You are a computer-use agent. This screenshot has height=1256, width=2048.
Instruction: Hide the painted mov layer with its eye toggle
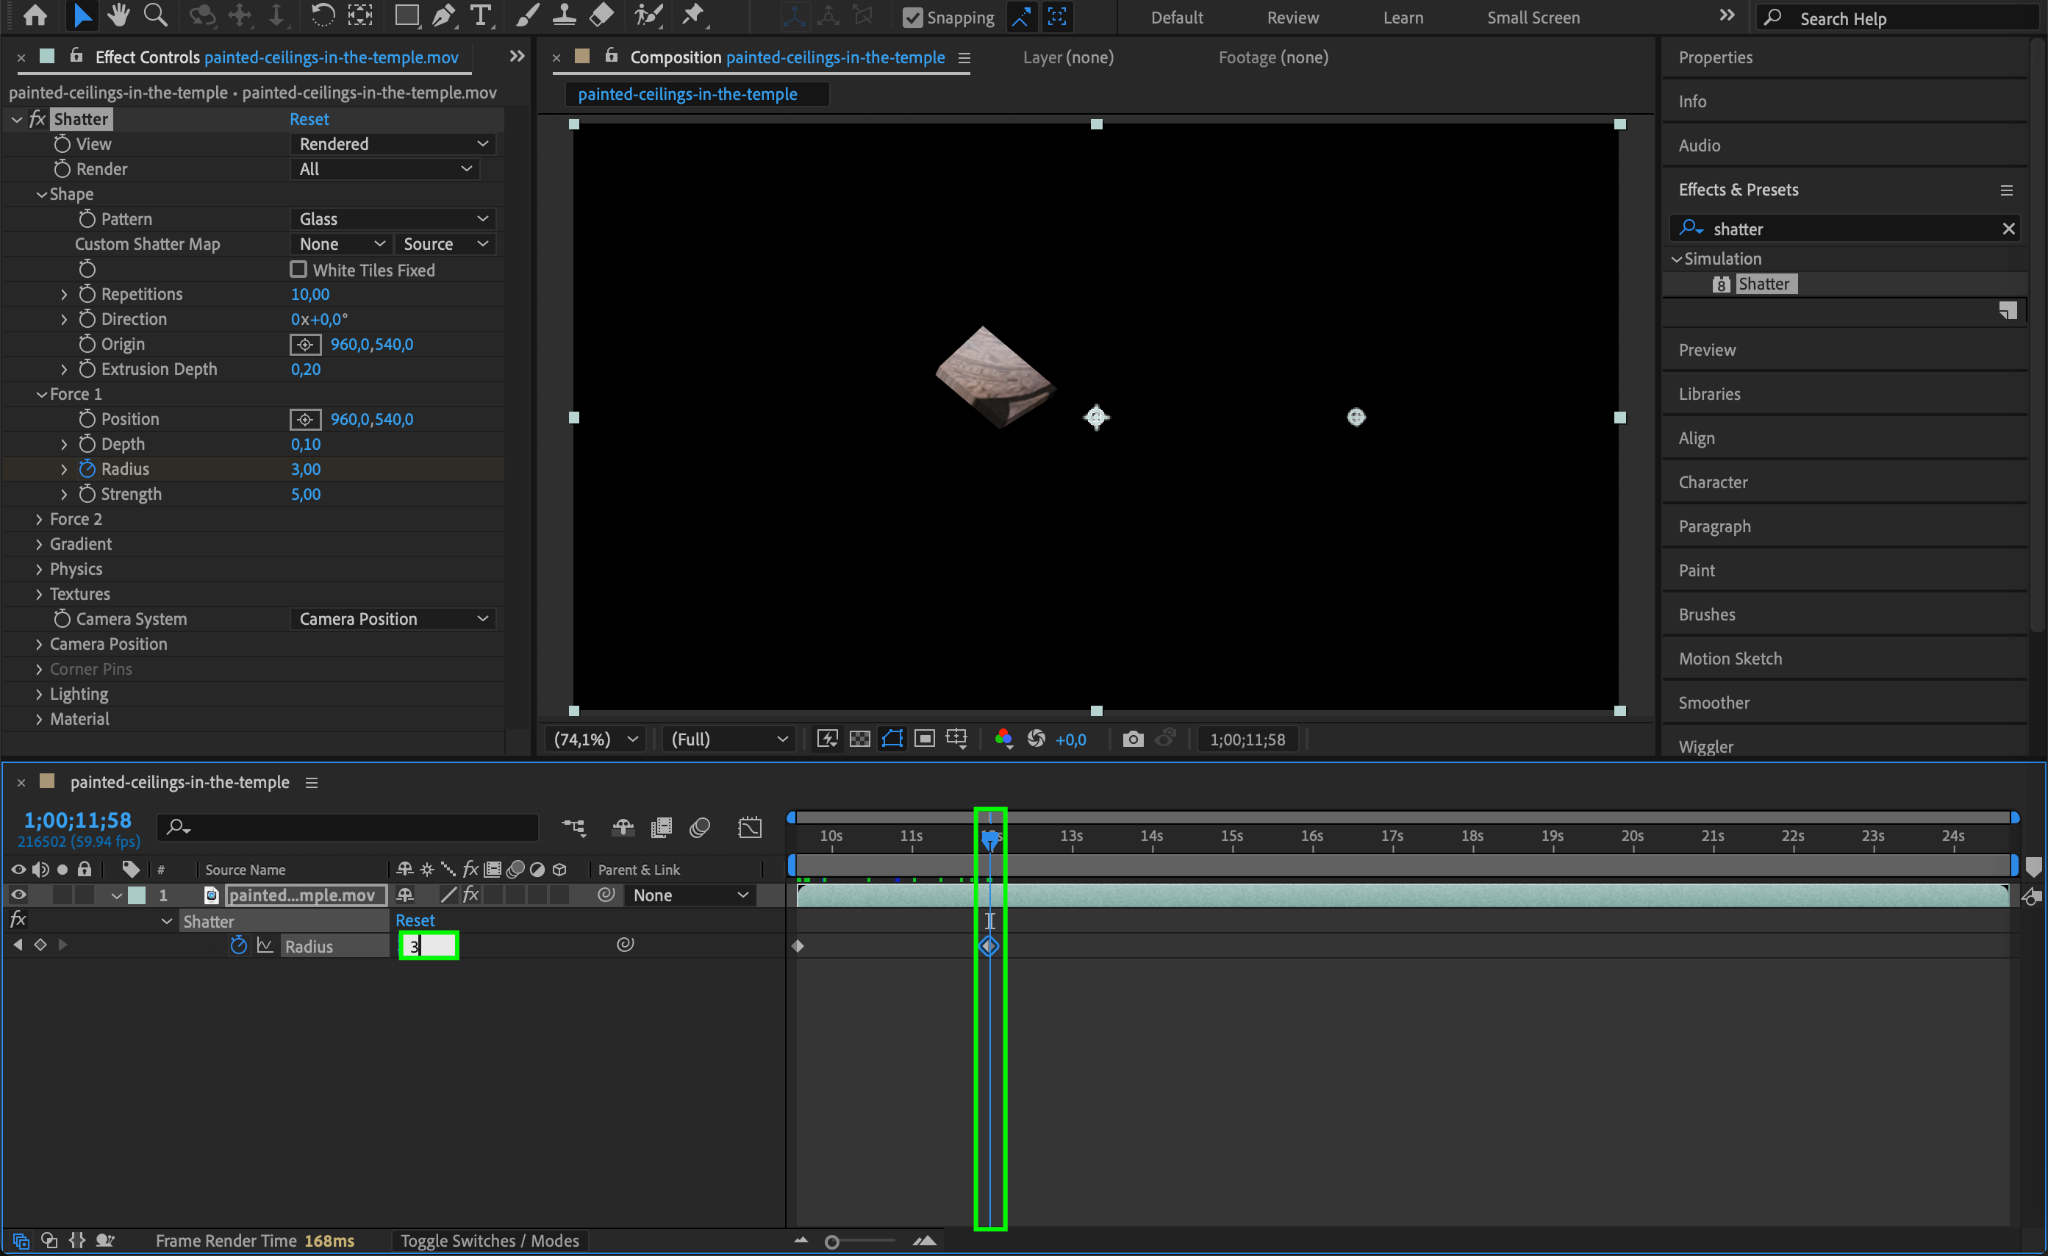(x=18, y=895)
